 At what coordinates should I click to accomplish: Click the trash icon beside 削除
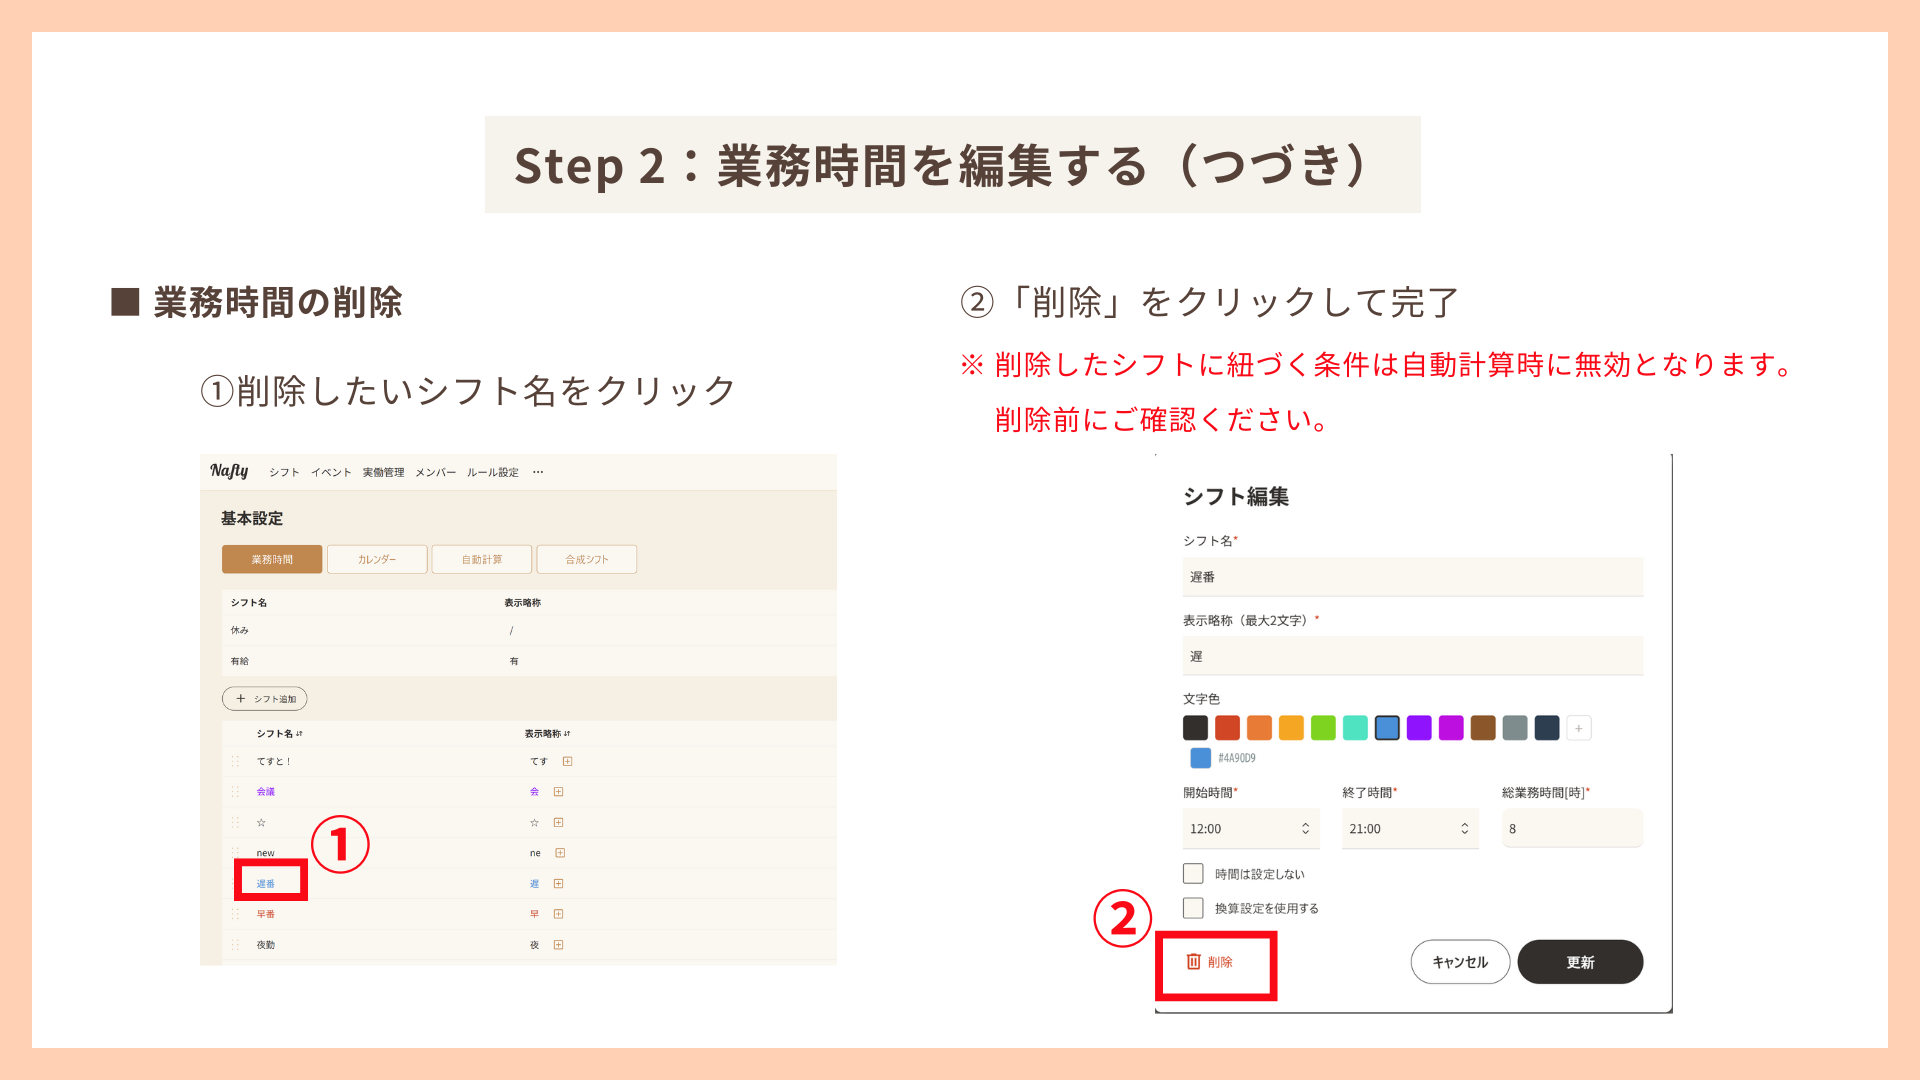coord(1193,961)
